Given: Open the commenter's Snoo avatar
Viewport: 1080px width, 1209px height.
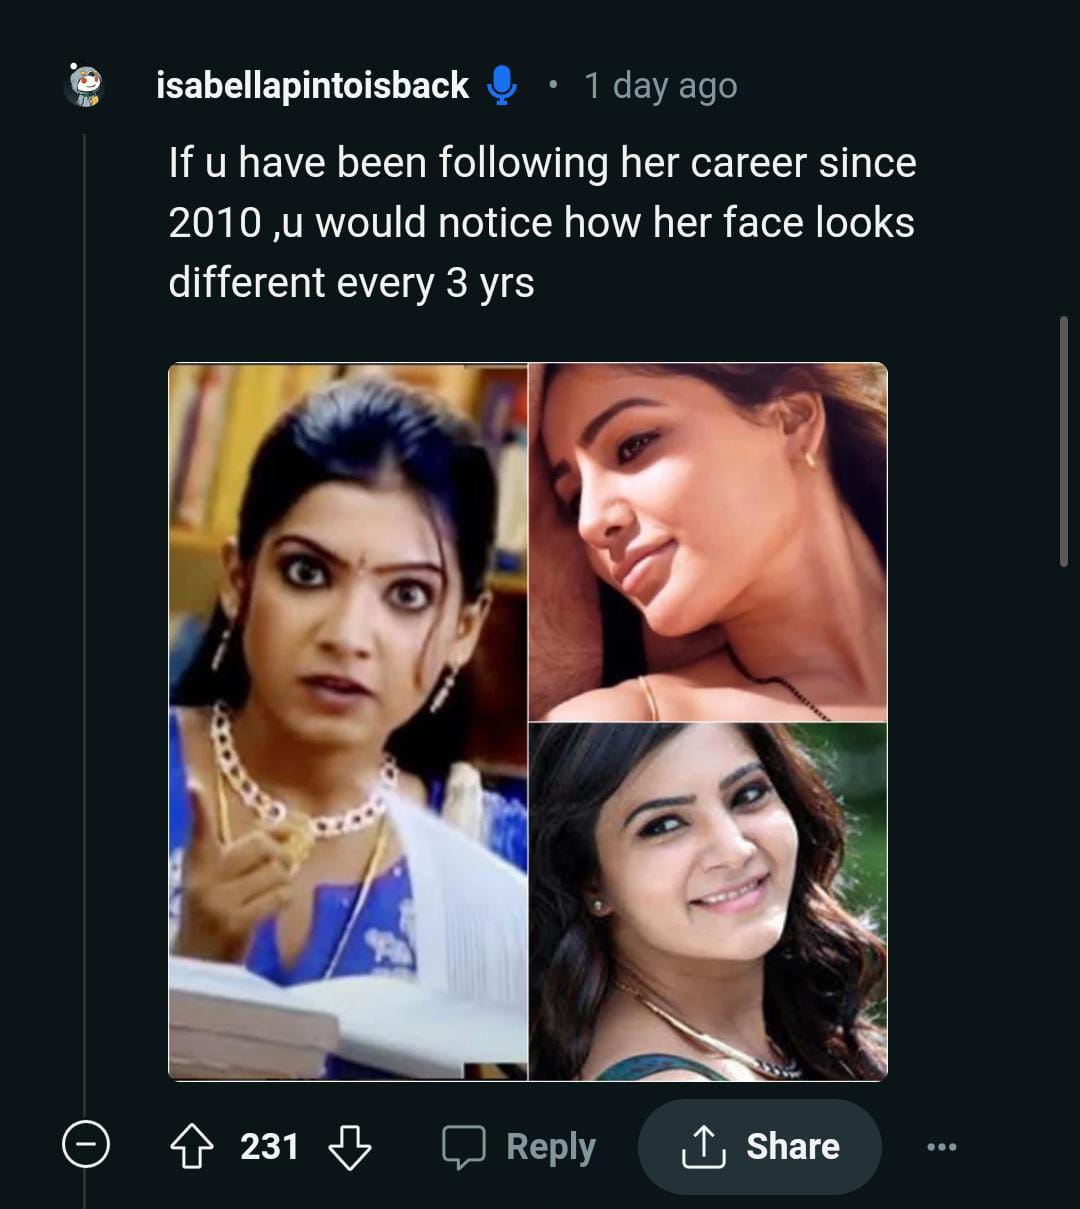Looking at the screenshot, I should [85, 85].
